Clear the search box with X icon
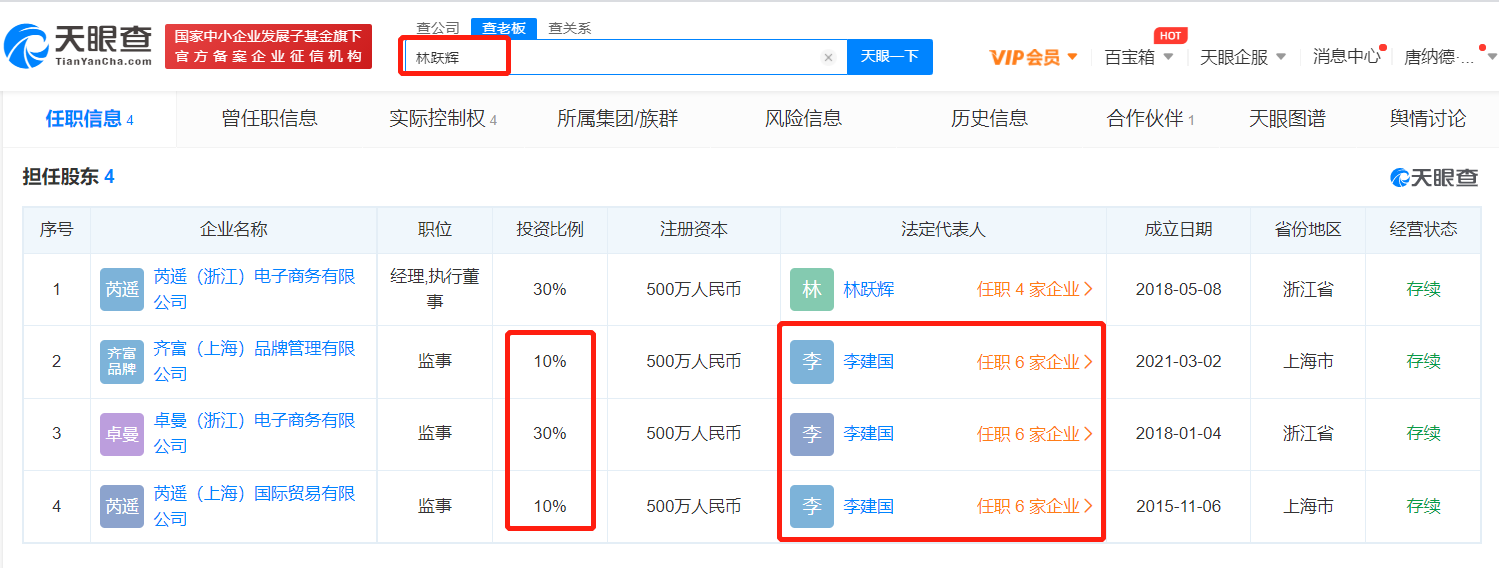1499x568 pixels. click(x=828, y=57)
